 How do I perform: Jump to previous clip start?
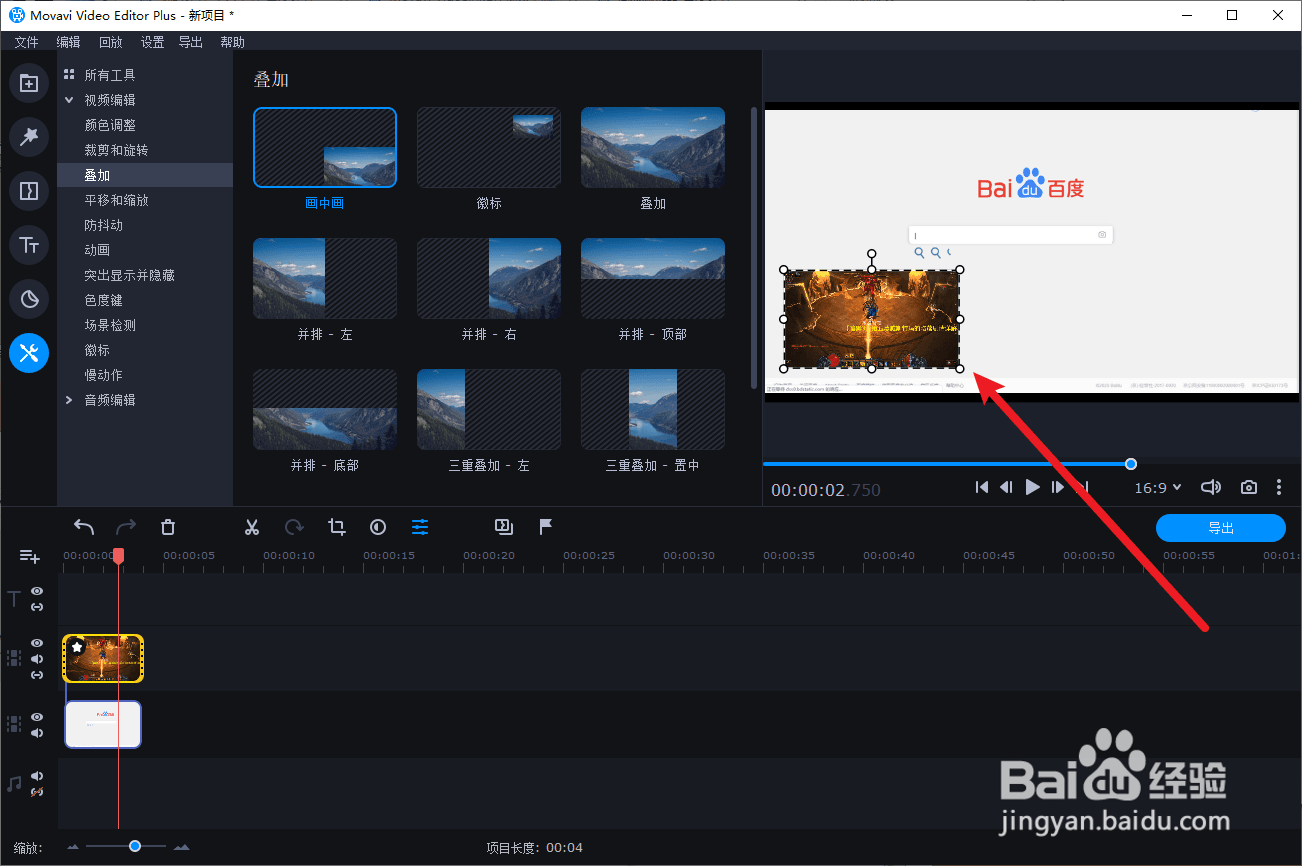[982, 487]
